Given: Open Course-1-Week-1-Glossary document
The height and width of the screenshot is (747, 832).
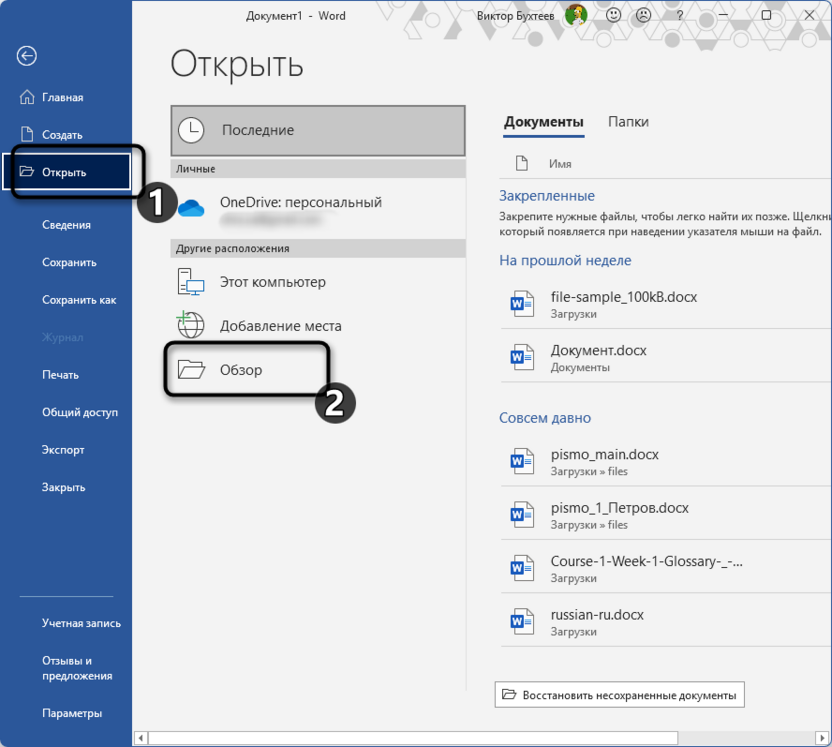Looking at the screenshot, I should point(666,568).
